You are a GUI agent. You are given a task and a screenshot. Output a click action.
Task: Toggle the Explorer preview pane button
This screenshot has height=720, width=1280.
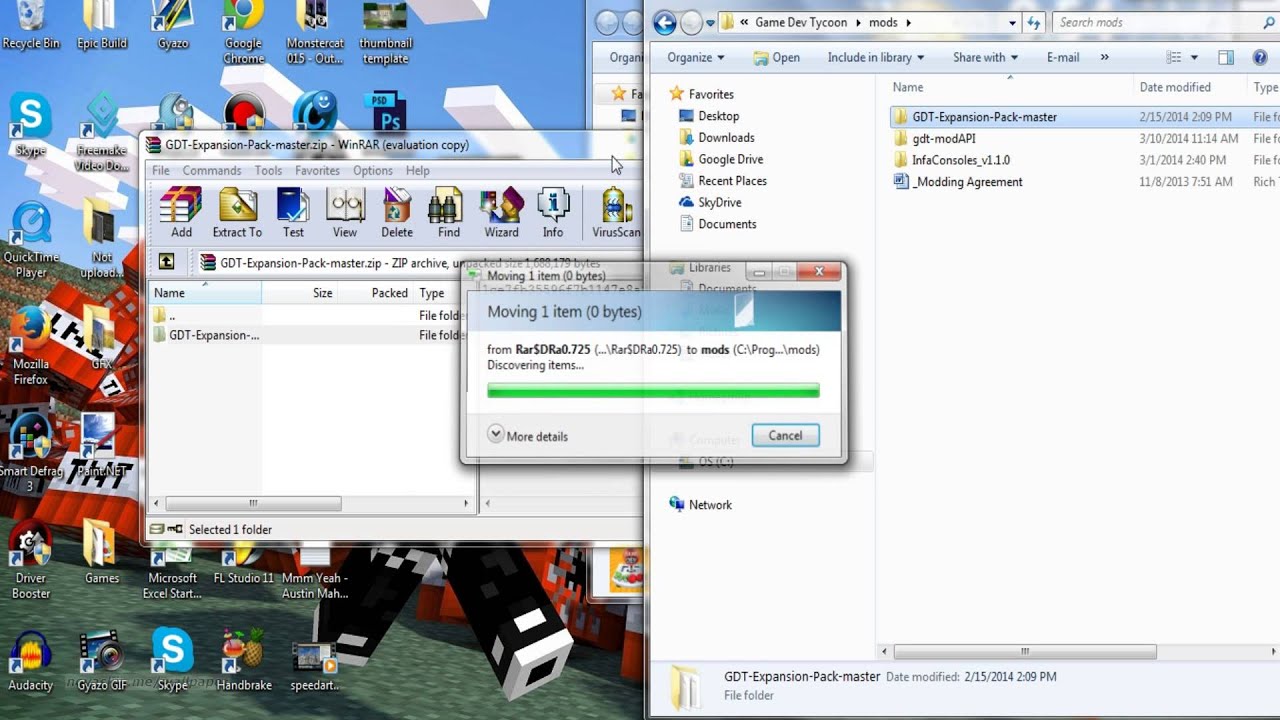click(x=1226, y=57)
